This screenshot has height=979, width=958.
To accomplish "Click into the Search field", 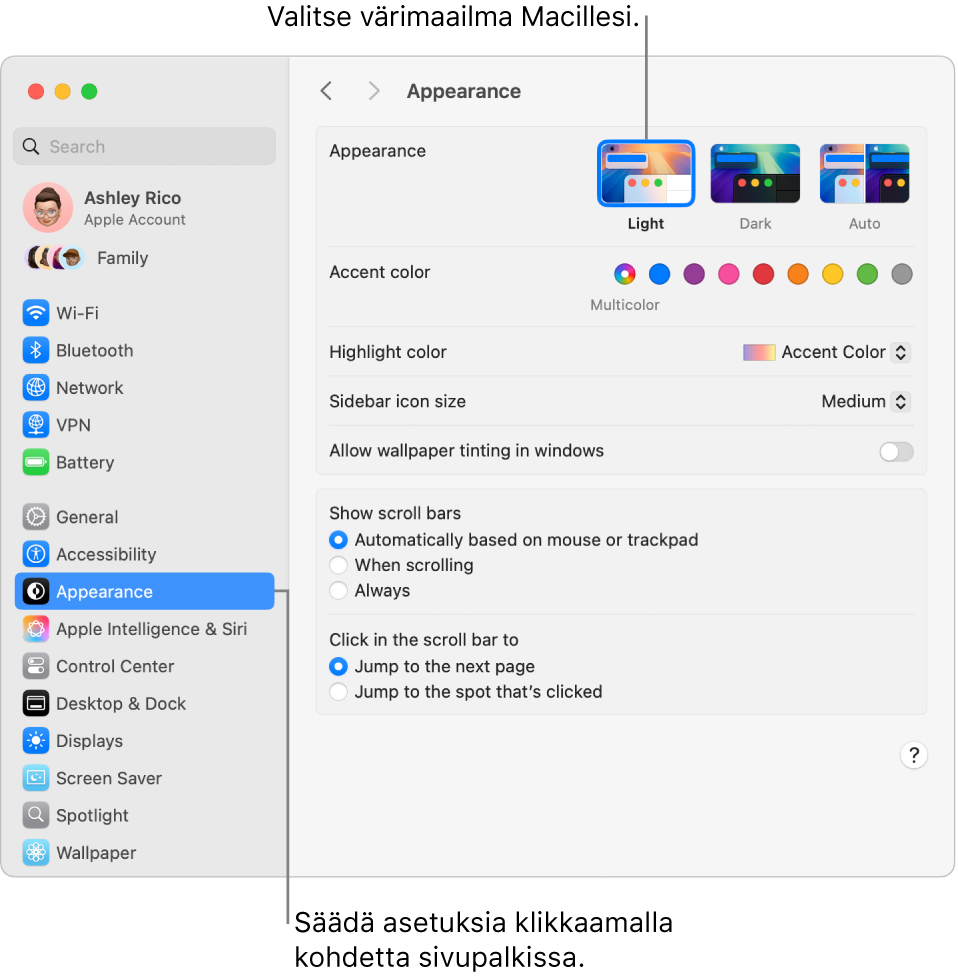I will click(x=145, y=147).
